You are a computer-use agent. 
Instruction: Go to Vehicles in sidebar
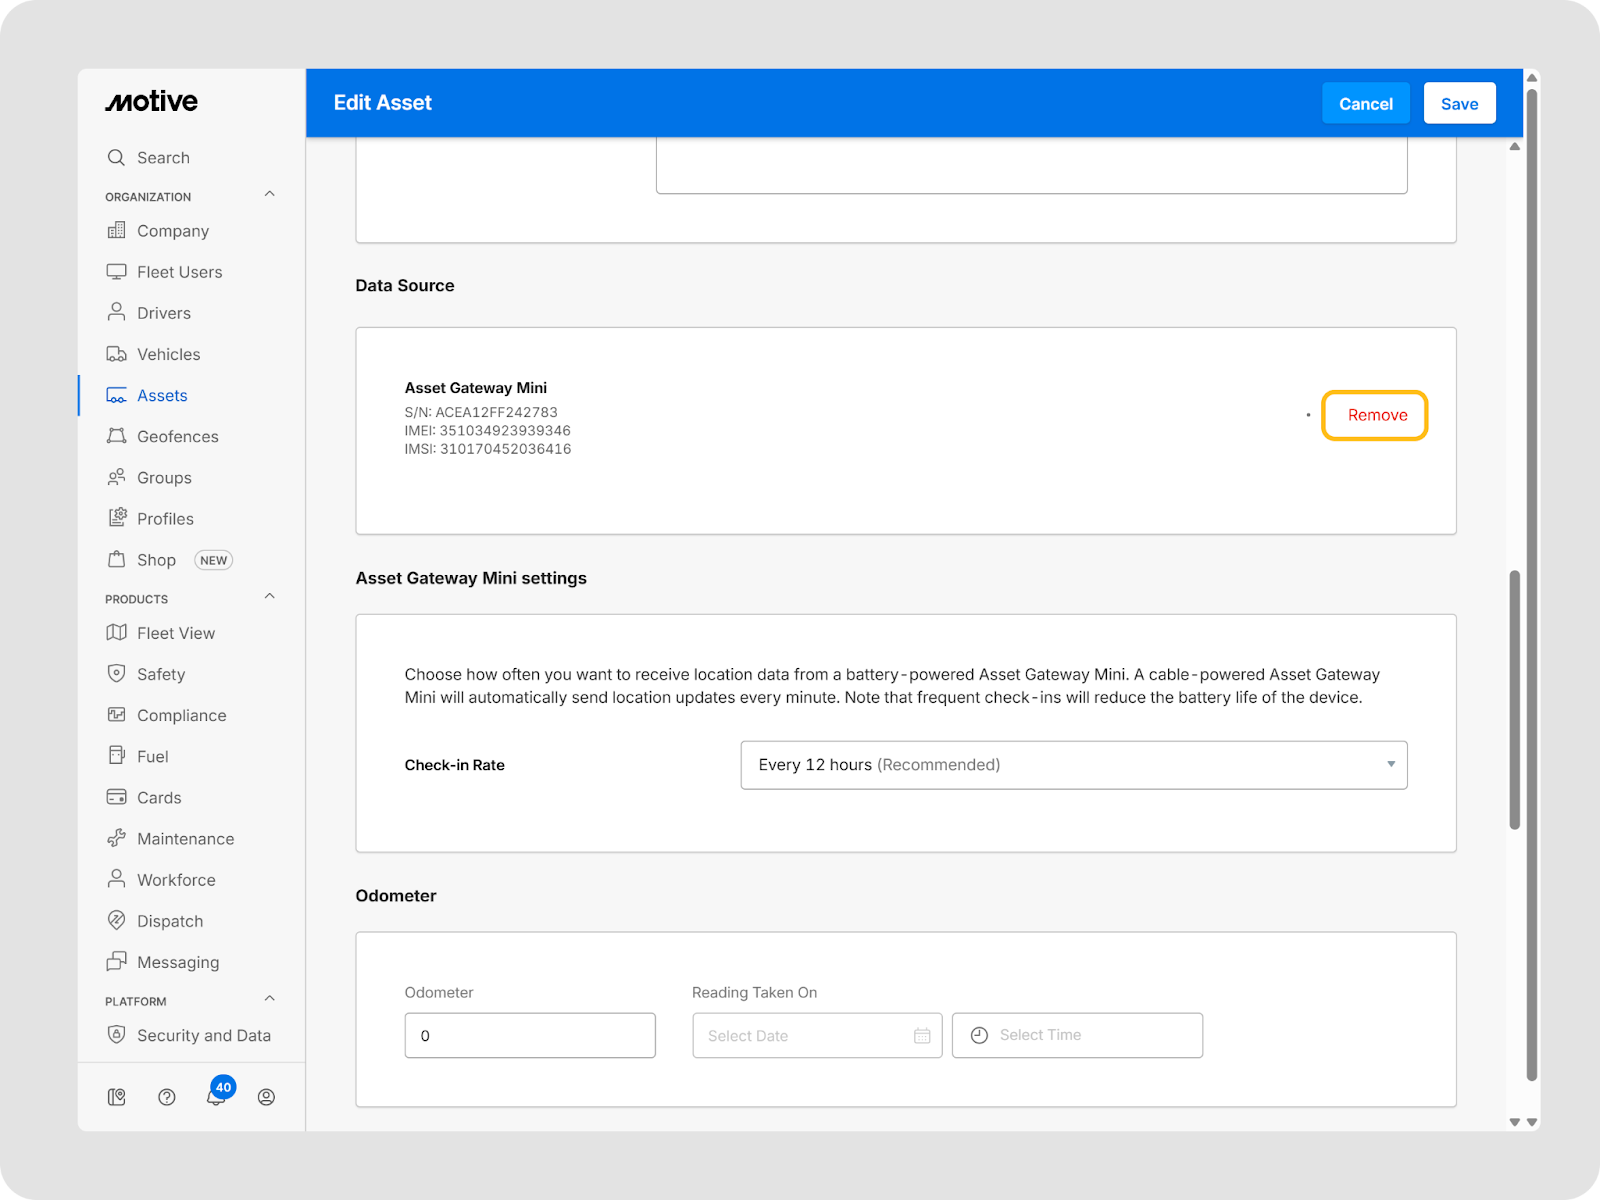click(168, 354)
